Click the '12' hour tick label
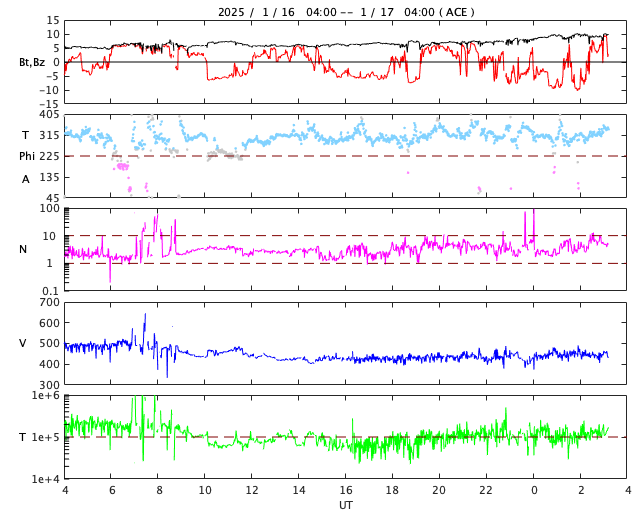Viewport: 640px width, 512px height. click(x=252, y=490)
